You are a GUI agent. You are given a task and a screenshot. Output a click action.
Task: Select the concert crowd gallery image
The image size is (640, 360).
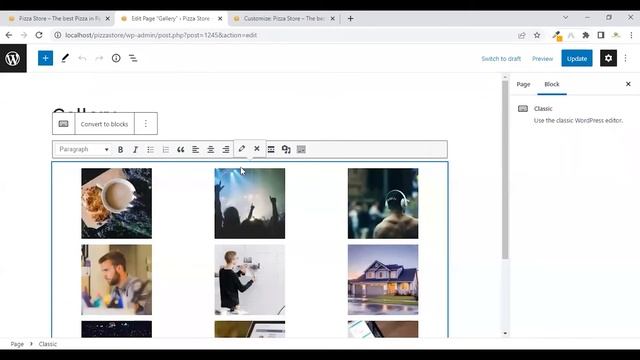pos(250,203)
